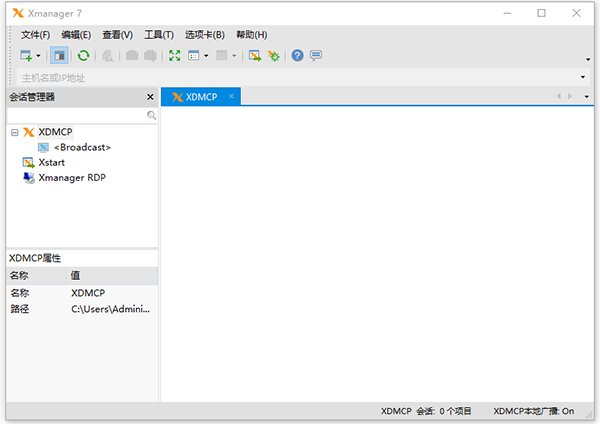Viewport: 600px width, 424px height.
Task: Click the green Full screen arrows icon
Action: (174, 56)
